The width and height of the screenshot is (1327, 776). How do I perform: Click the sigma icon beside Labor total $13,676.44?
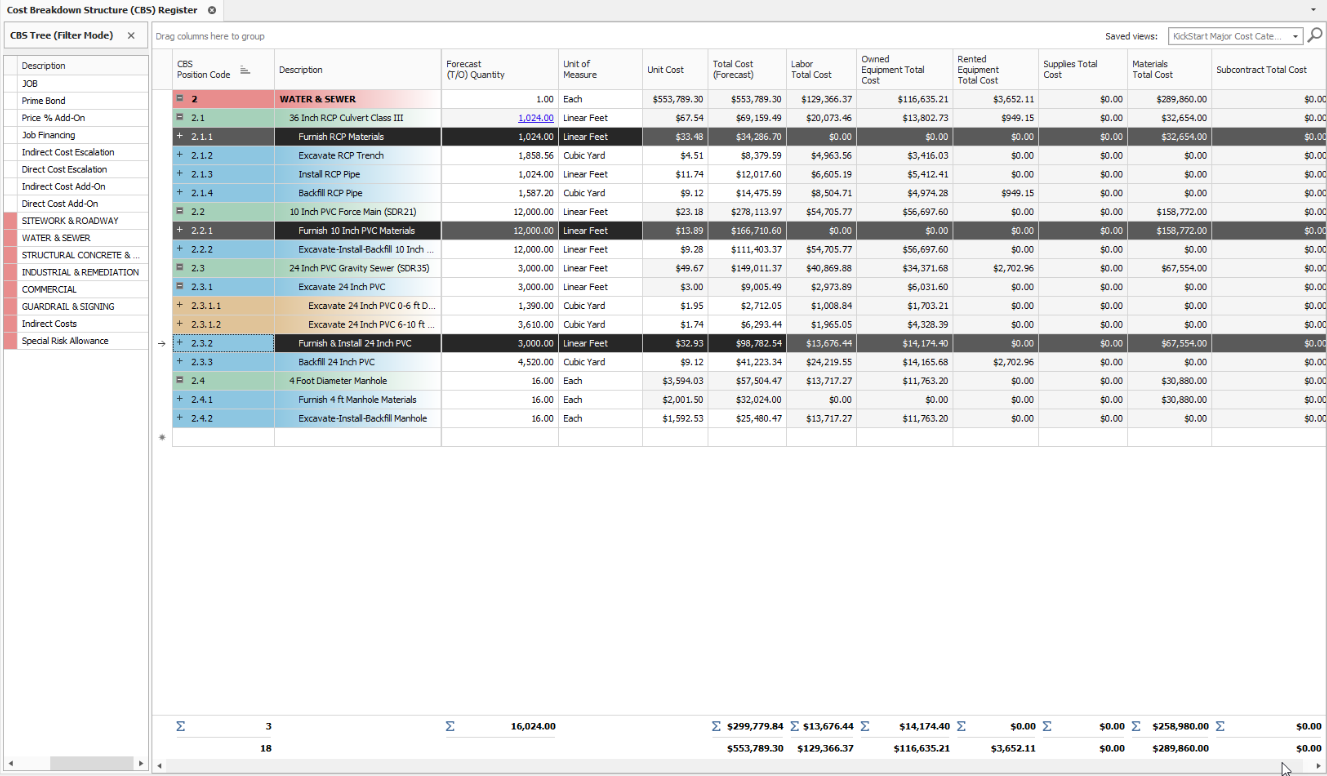(x=795, y=726)
